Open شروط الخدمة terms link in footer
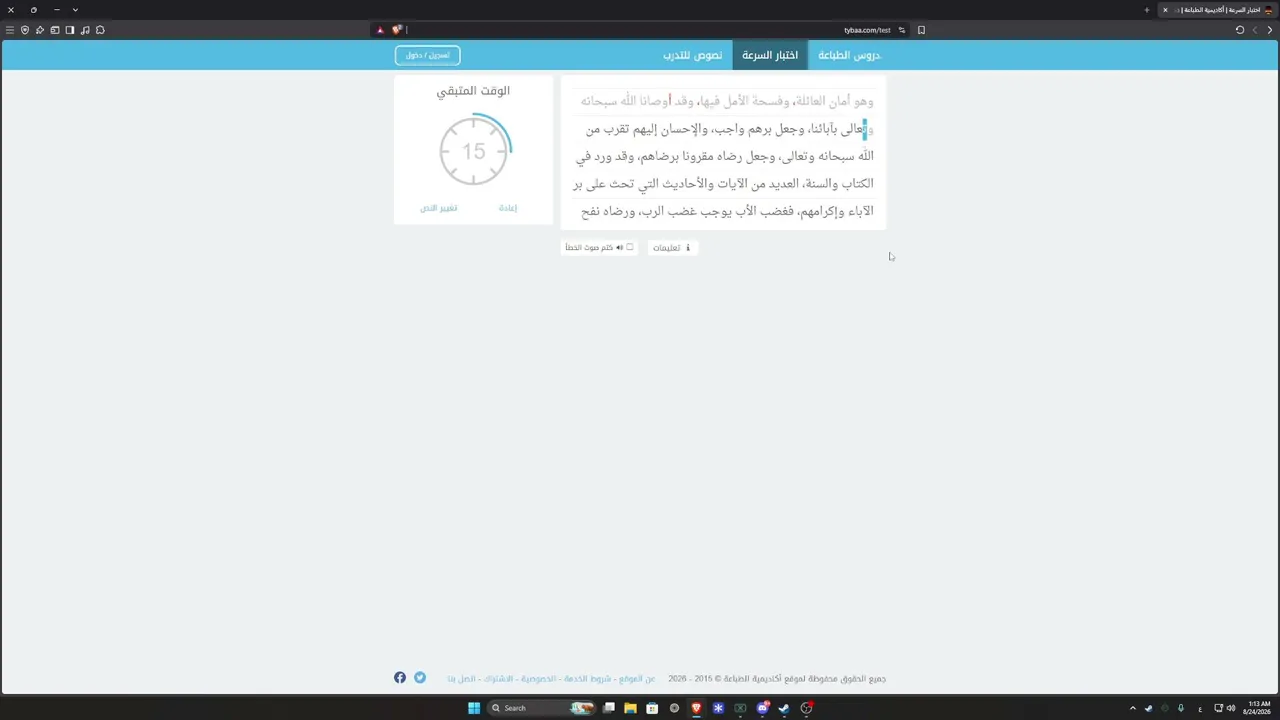 (588, 679)
